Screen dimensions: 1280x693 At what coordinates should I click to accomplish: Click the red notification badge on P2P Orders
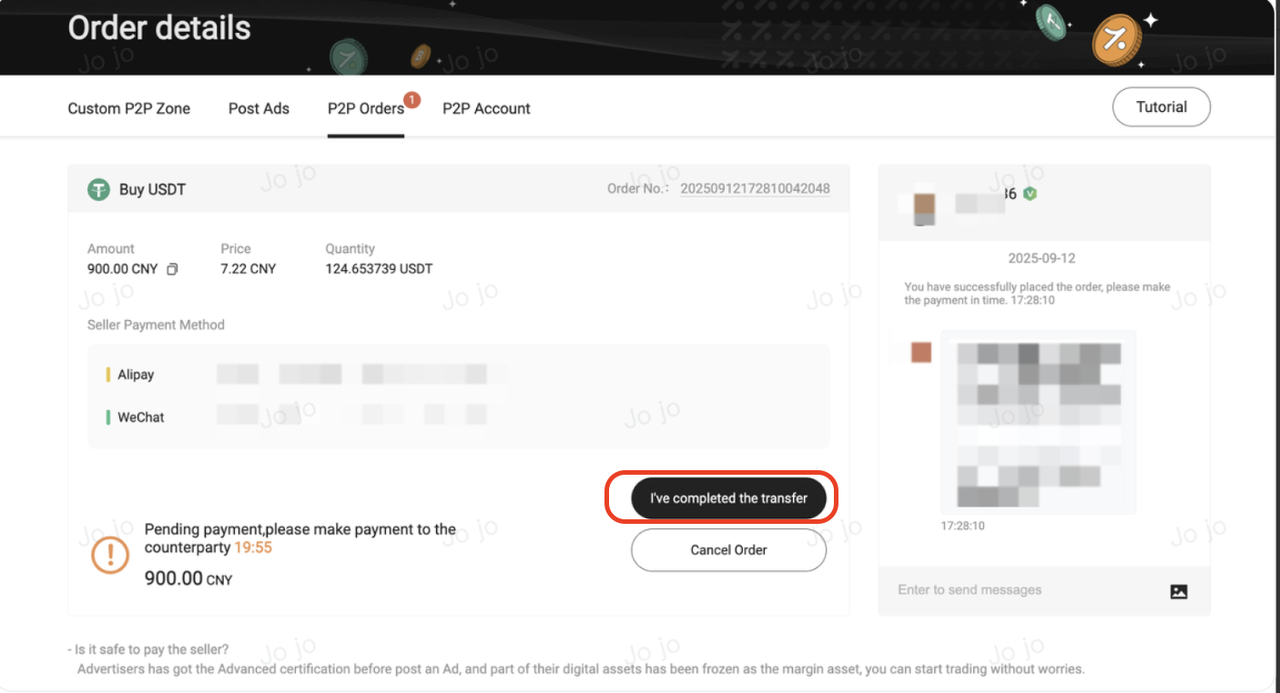412,100
